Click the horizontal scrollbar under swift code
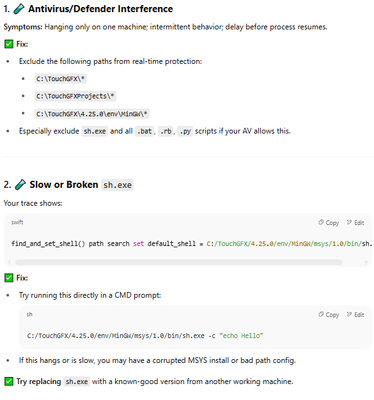The image size is (374, 400). pyautogui.click(x=179, y=262)
